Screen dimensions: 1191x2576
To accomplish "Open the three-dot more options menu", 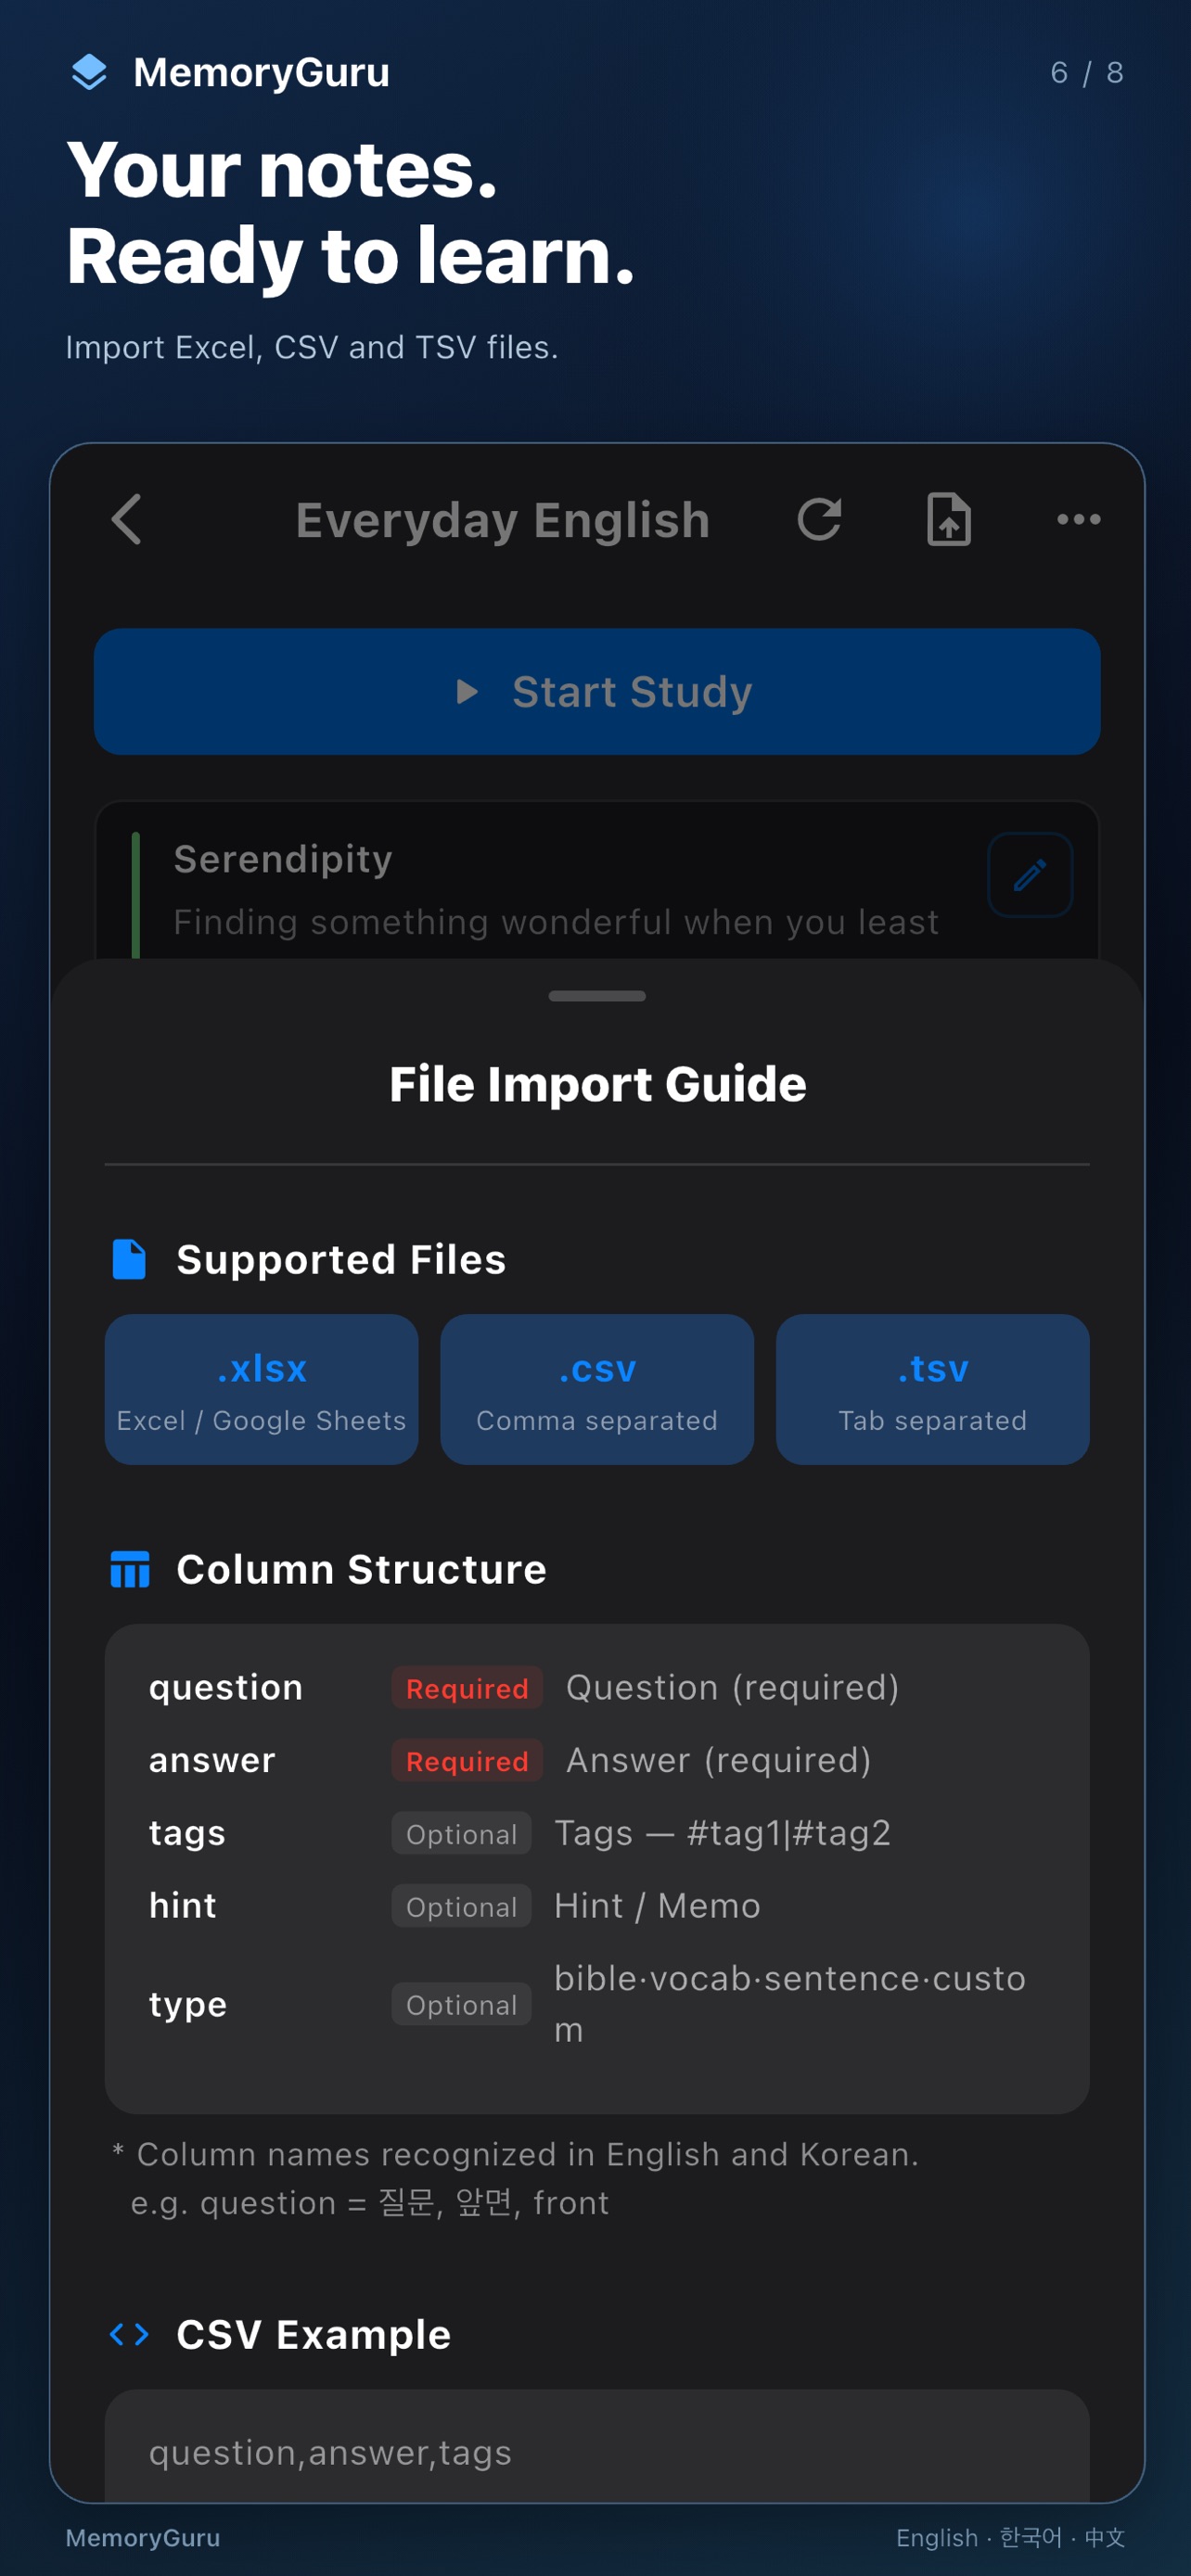I will [1079, 519].
